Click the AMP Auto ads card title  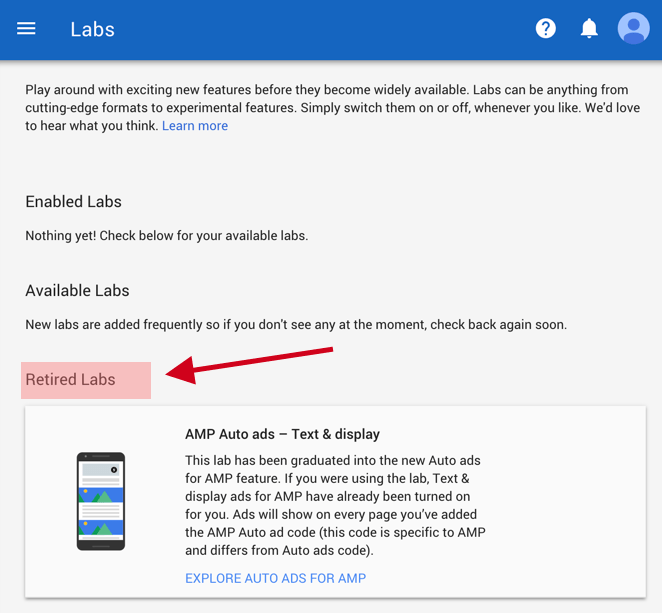[x=282, y=434]
